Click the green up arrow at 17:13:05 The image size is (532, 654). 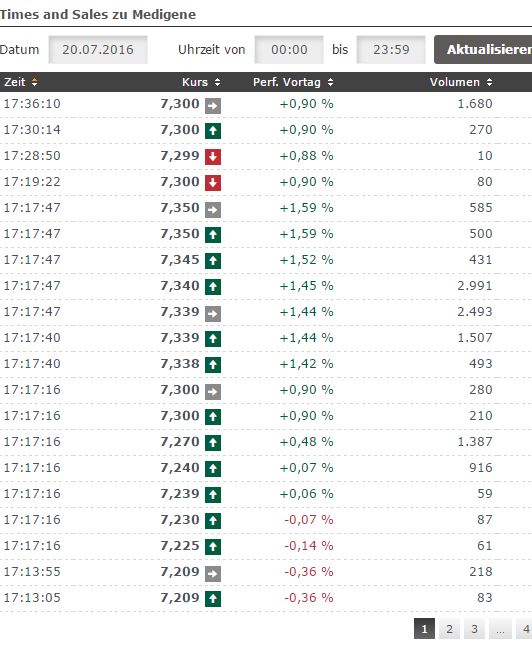click(213, 599)
